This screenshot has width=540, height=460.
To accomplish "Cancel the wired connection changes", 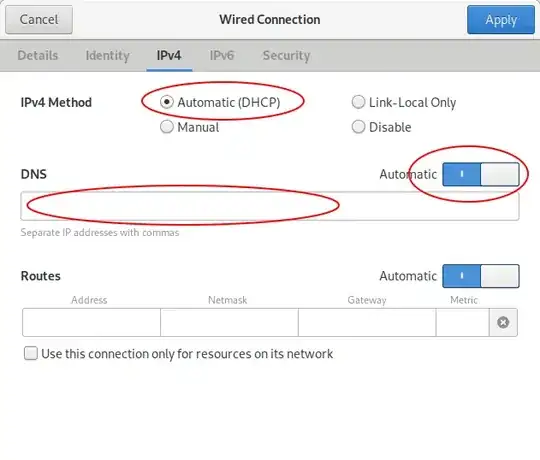I will 39,20.
